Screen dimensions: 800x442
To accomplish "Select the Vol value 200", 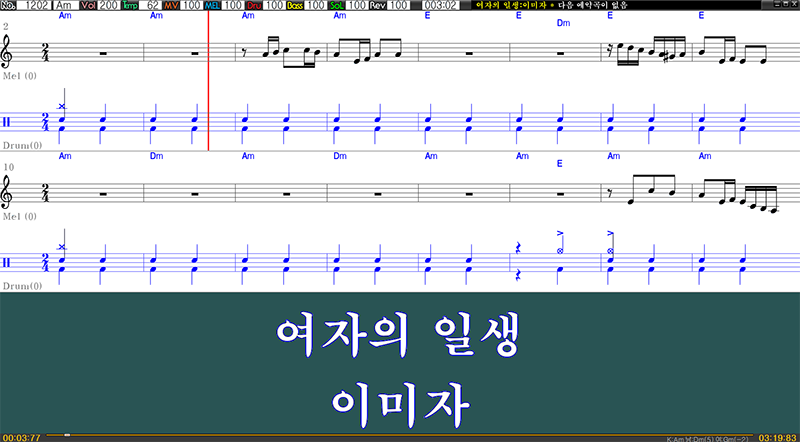I will click(x=109, y=5).
